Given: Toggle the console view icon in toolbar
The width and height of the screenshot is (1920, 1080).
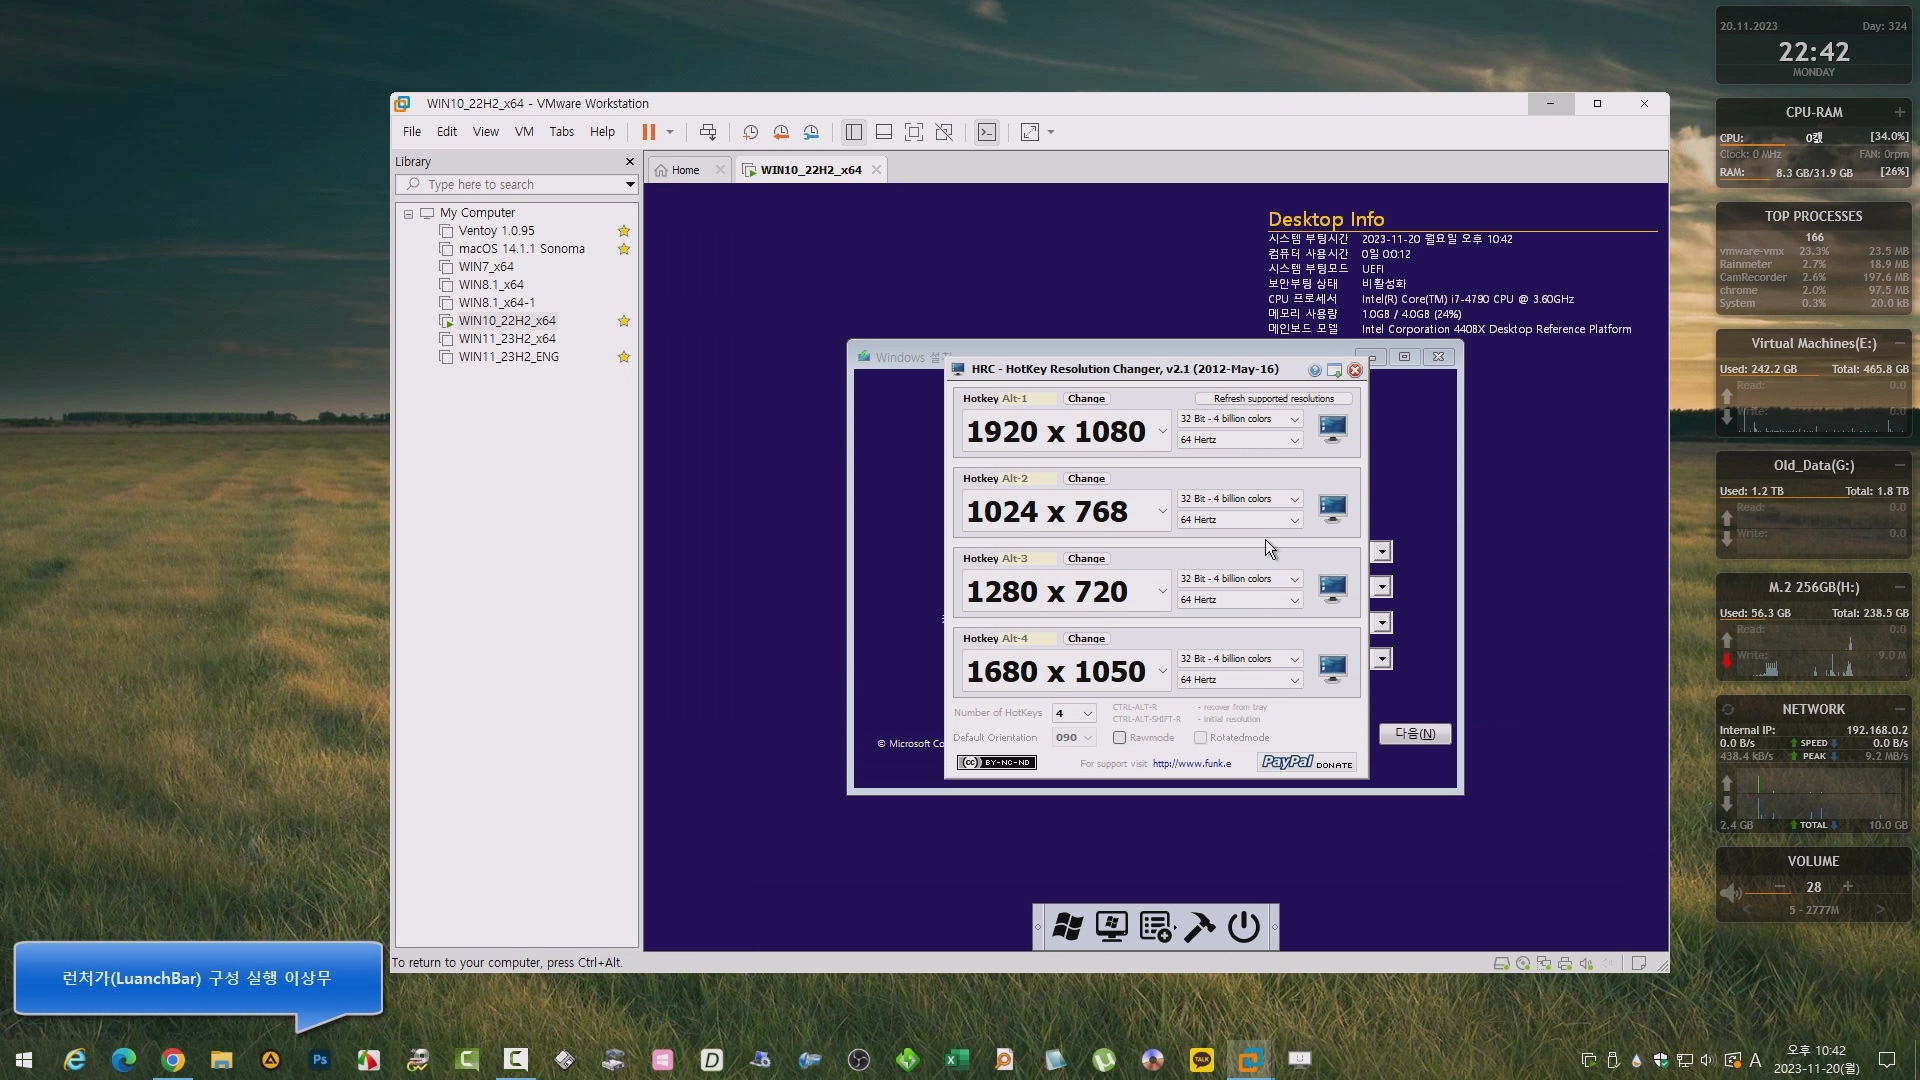Looking at the screenshot, I should coord(987,132).
